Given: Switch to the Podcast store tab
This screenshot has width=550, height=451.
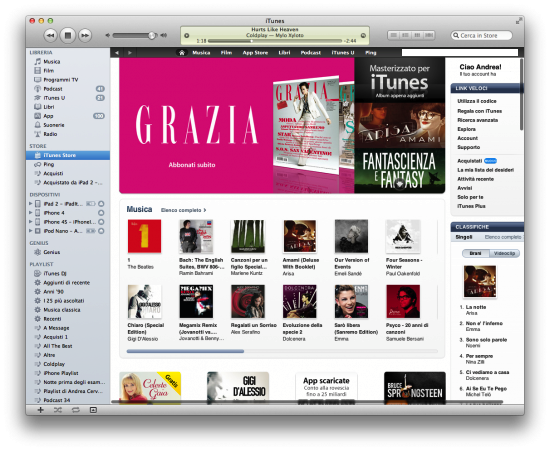Looking at the screenshot, I should pos(310,53).
